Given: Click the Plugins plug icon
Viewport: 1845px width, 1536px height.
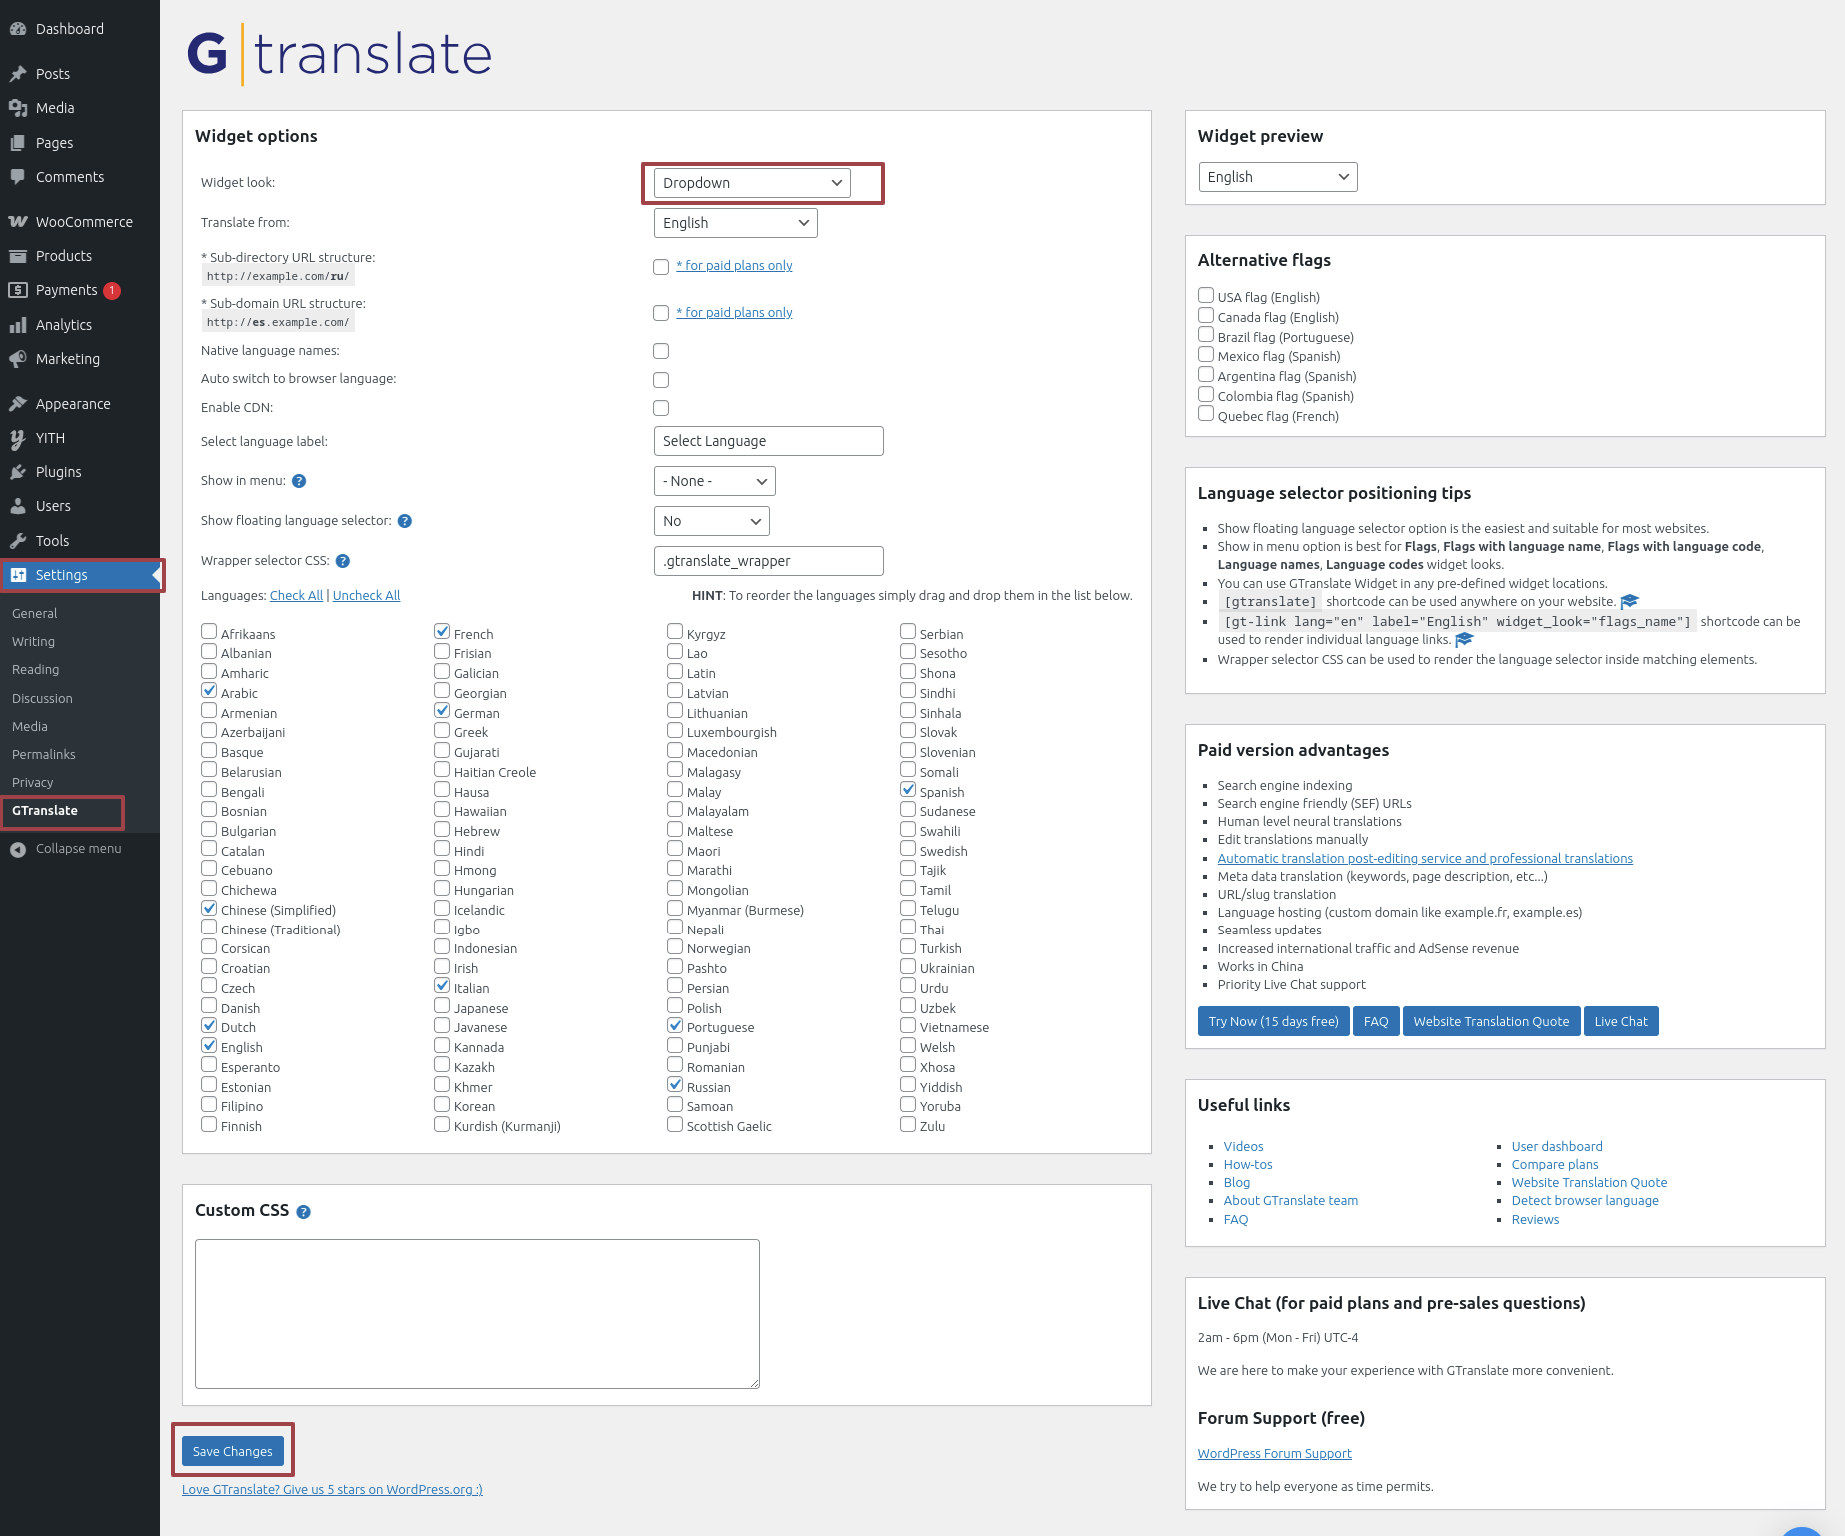Looking at the screenshot, I should [x=18, y=472].
